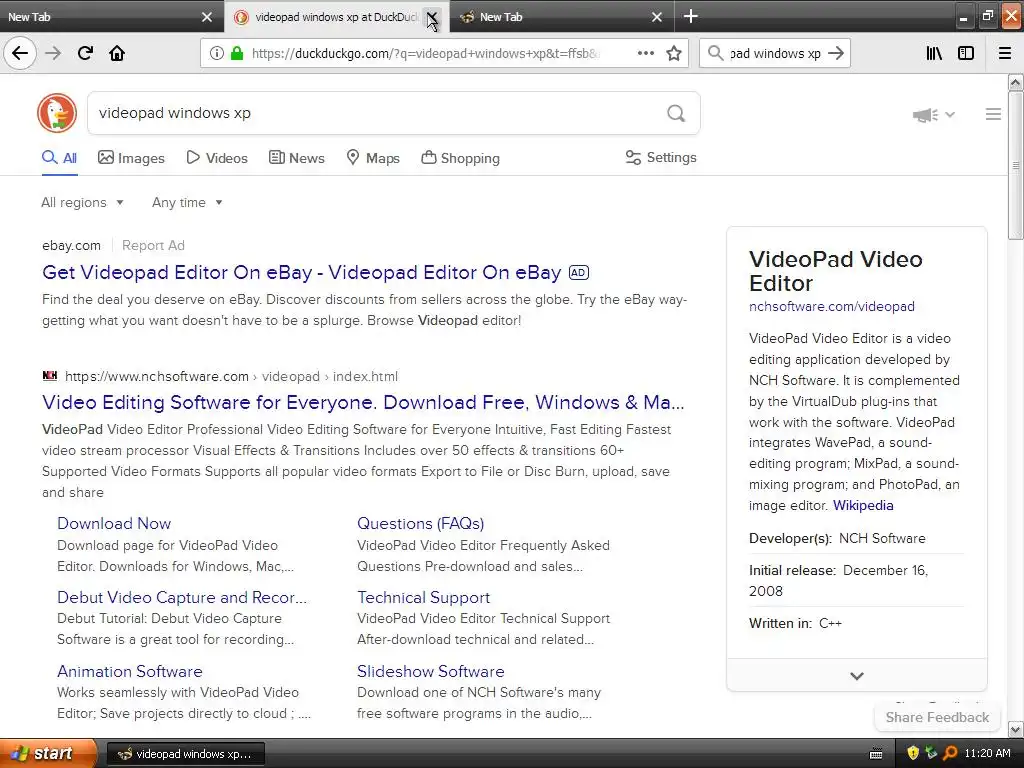Open the Technical Support sublink
Screen dimensions: 1024x768
pos(423,597)
